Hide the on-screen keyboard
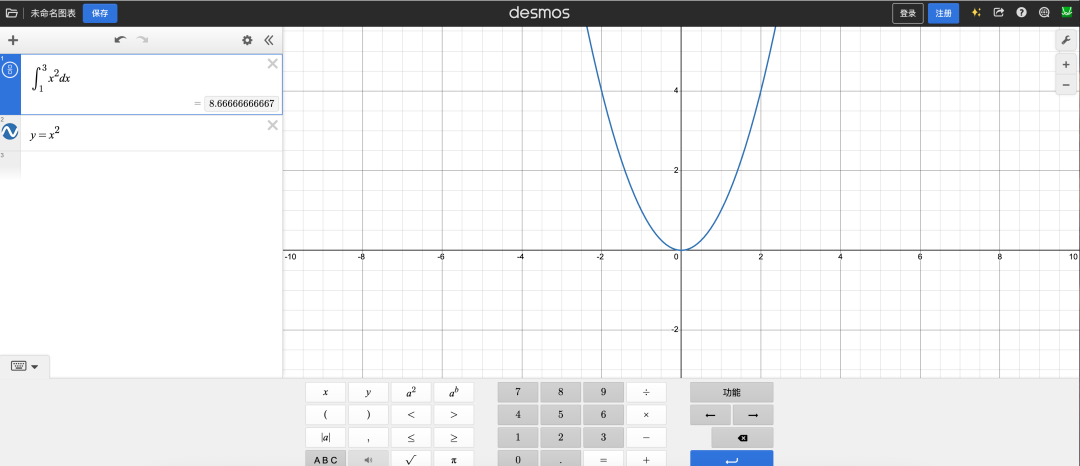1080x466 pixels. pos(25,366)
